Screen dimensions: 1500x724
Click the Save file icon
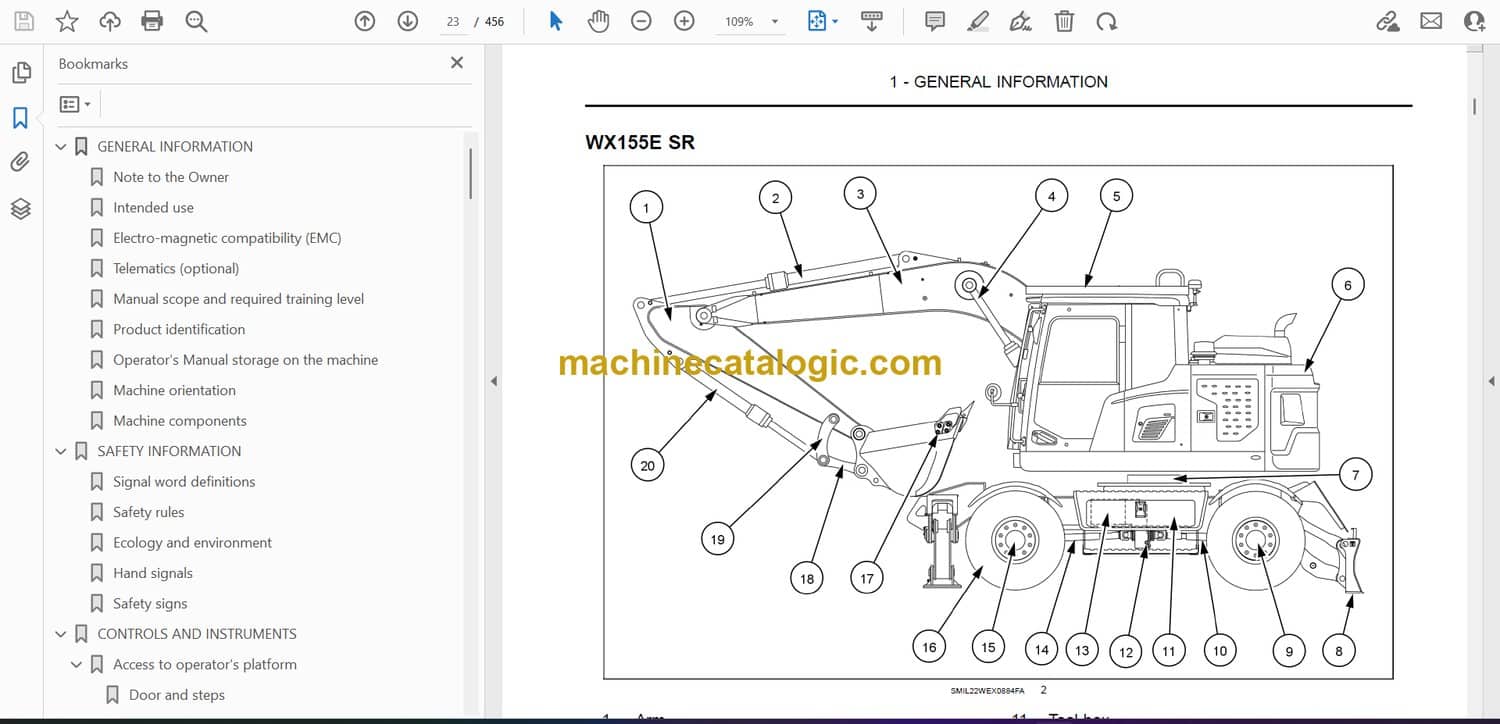[24, 21]
